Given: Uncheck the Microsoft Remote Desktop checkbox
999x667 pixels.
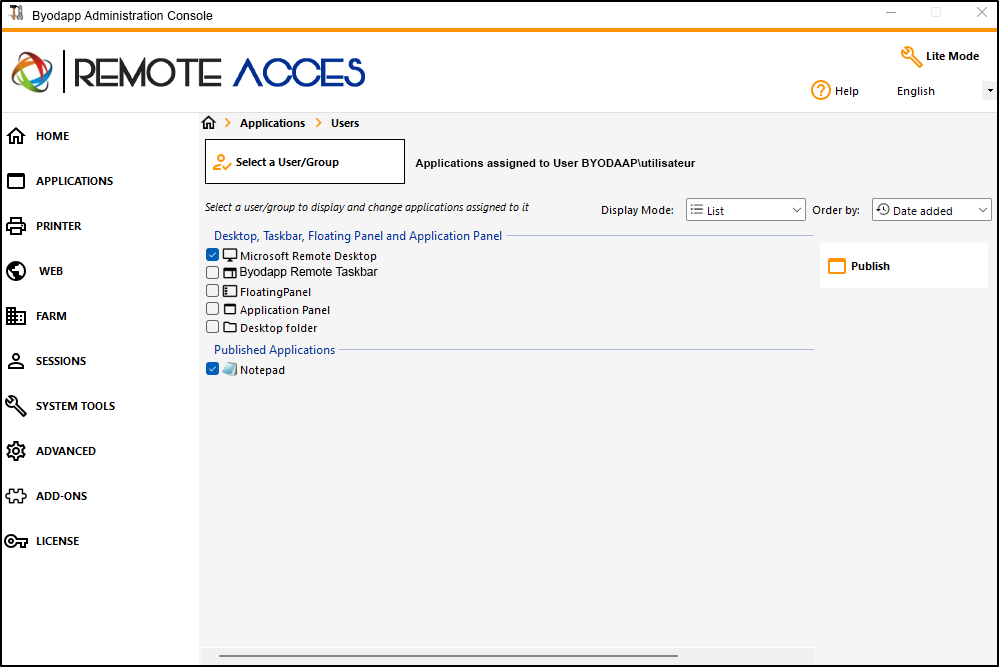Looking at the screenshot, I should pyautogui.click(x=213, y=255).
